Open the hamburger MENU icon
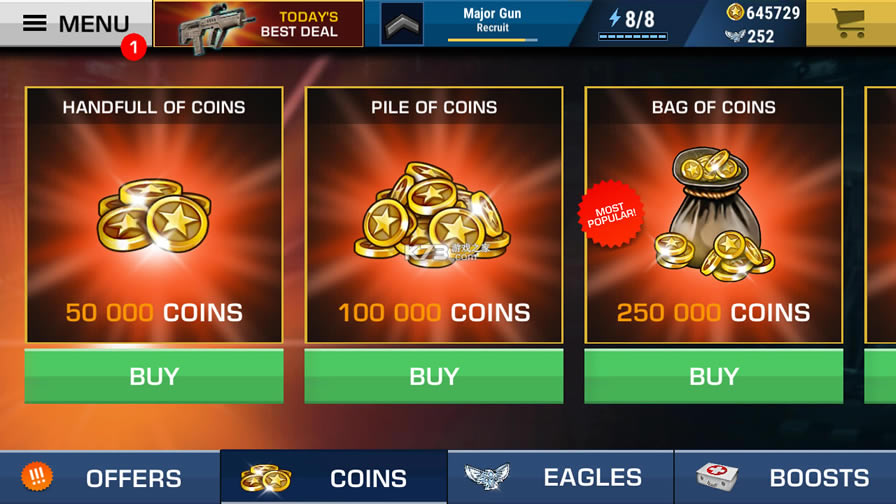 point(35,23)
